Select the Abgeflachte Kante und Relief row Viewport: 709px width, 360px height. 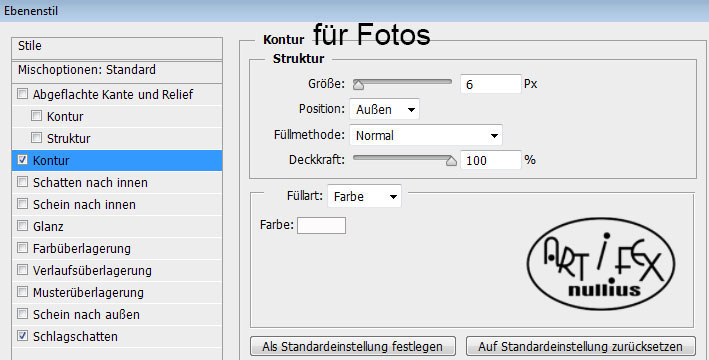117,94
